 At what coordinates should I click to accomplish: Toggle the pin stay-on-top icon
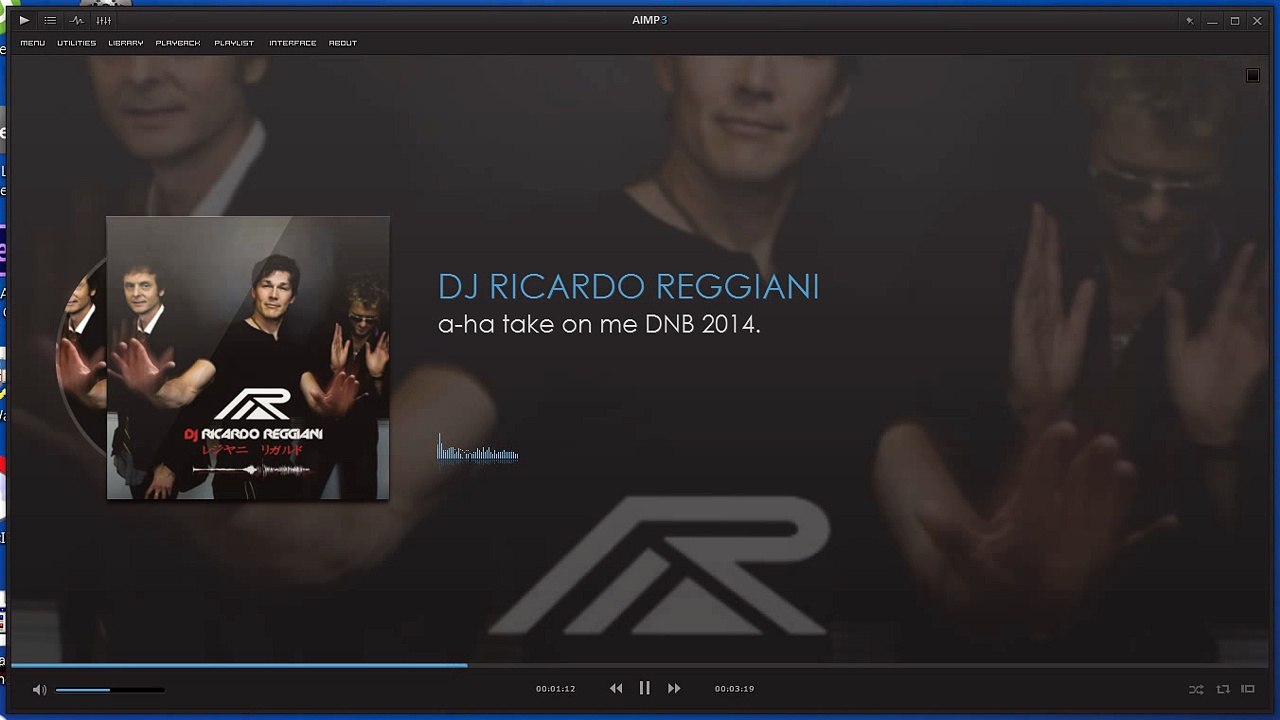click(1189, 20)
